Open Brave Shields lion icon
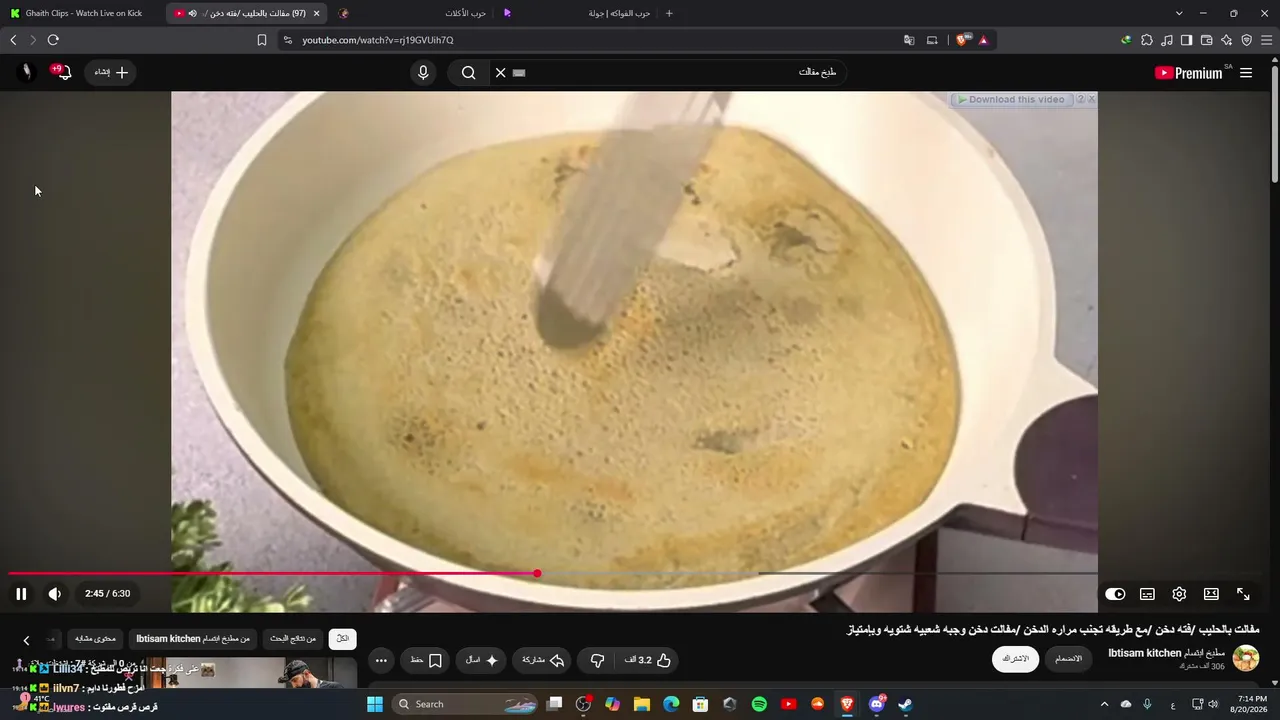 tap(962, 40)
